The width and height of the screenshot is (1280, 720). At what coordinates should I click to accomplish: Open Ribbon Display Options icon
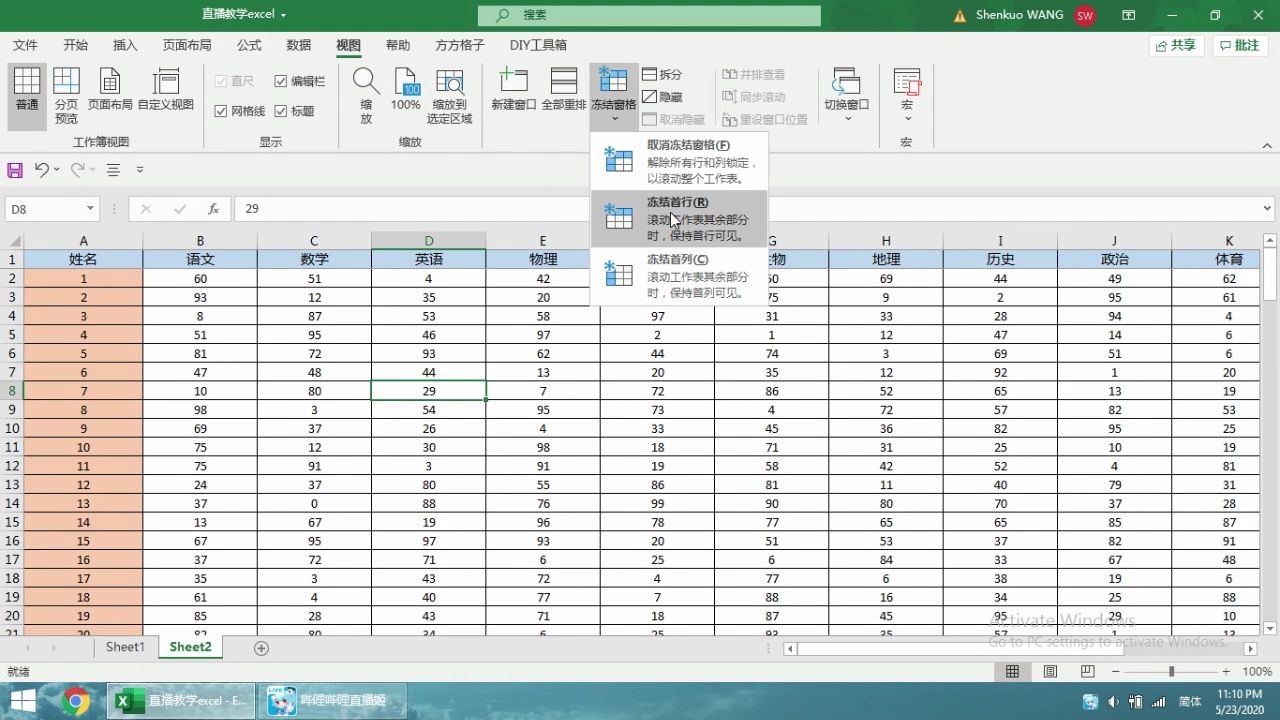1129,15
